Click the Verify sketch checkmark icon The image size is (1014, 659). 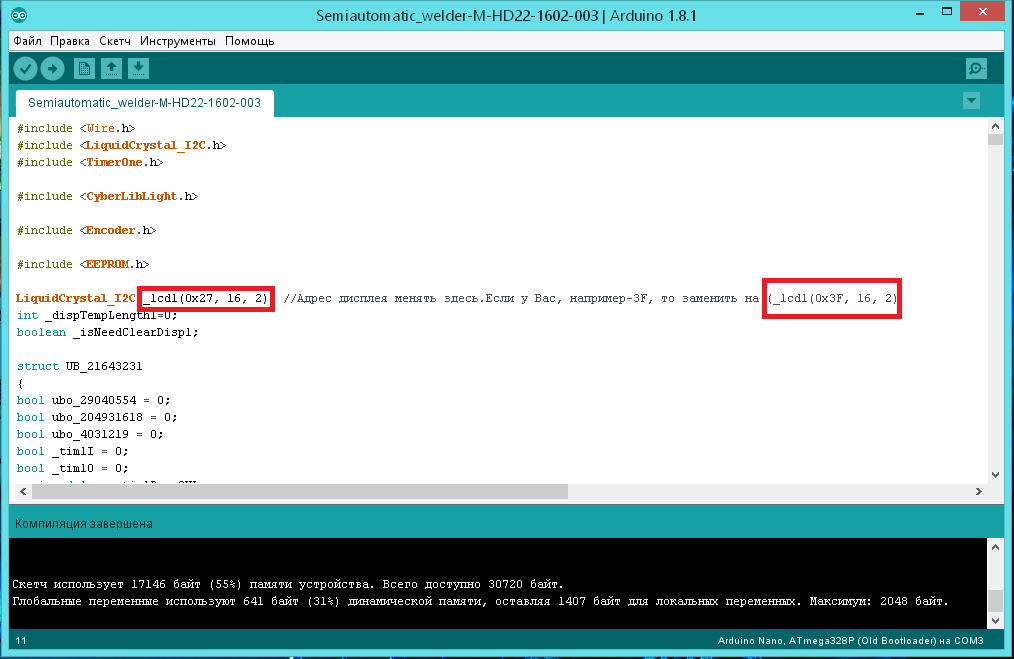(25, 68)
